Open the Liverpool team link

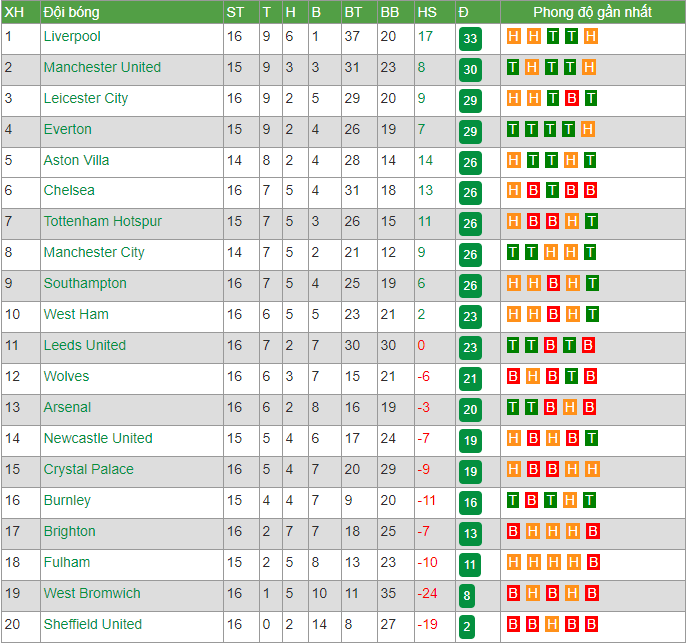pos(72,36)
